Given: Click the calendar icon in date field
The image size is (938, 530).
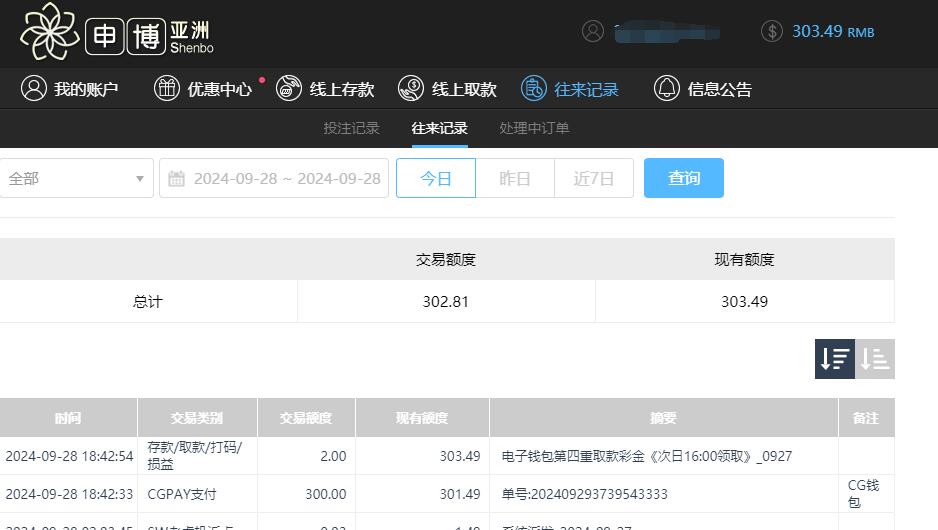Looking at the screenshot, I should (x=176, y=178).
